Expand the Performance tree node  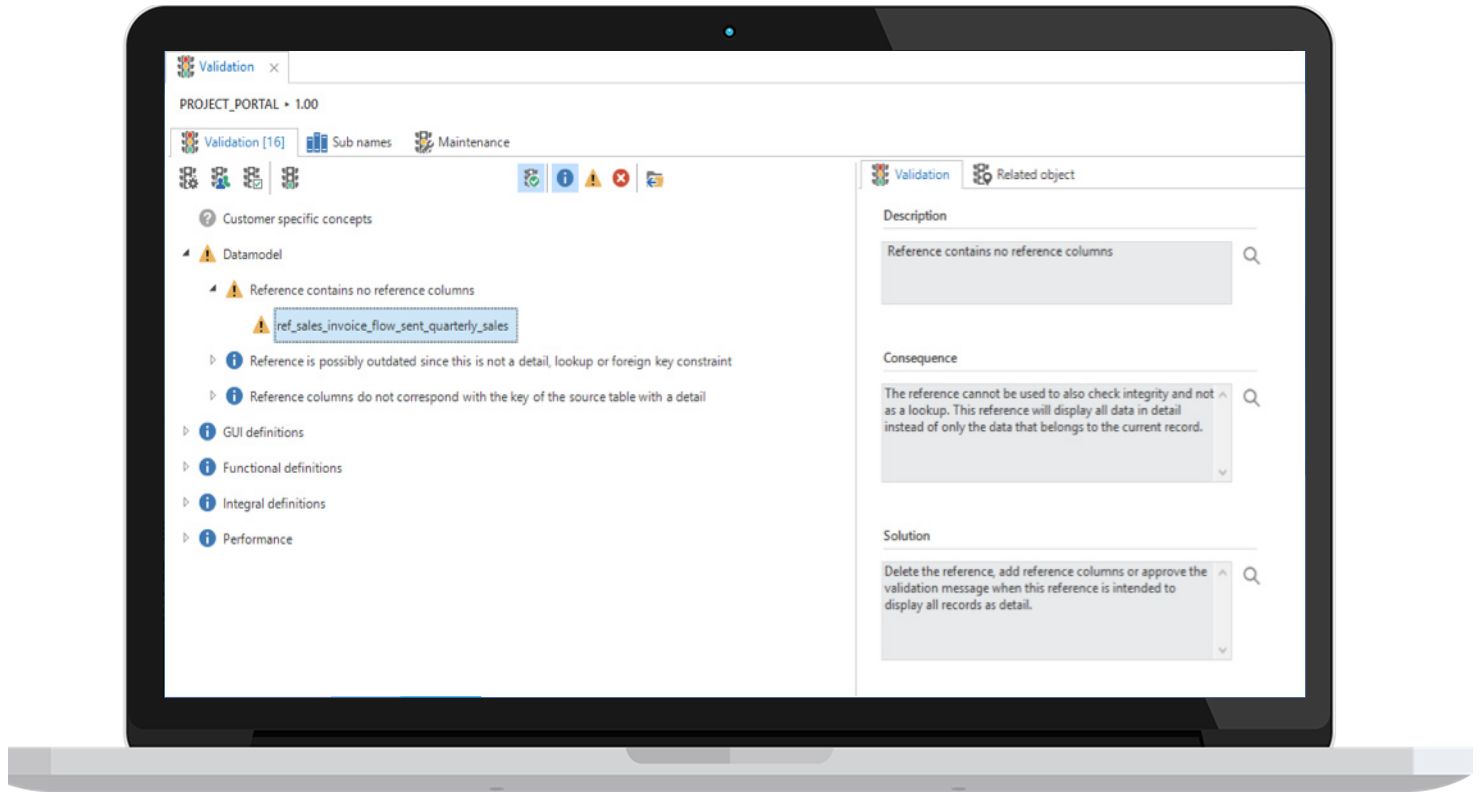(187, 539)
